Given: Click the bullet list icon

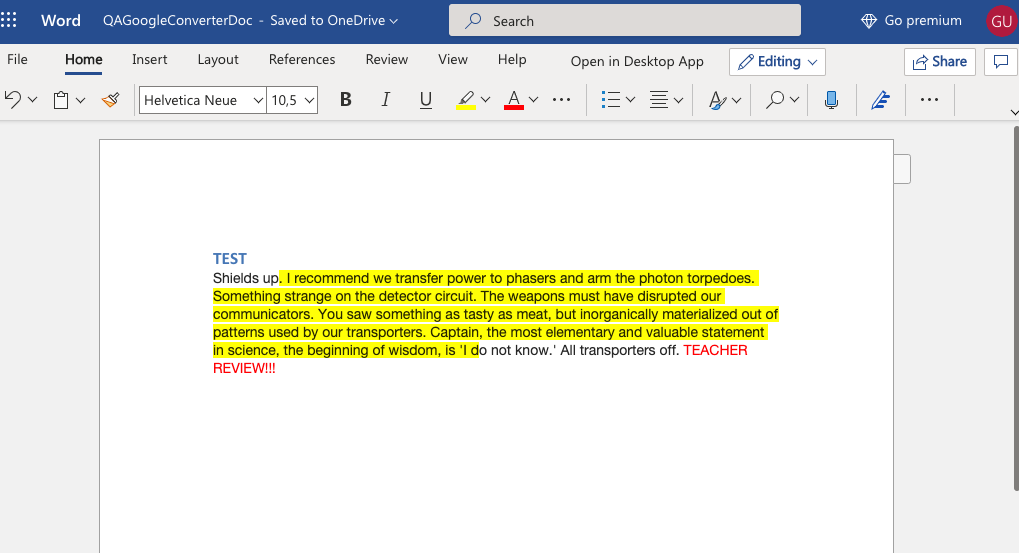Looking at the screenshot, I should click(611, 99).
